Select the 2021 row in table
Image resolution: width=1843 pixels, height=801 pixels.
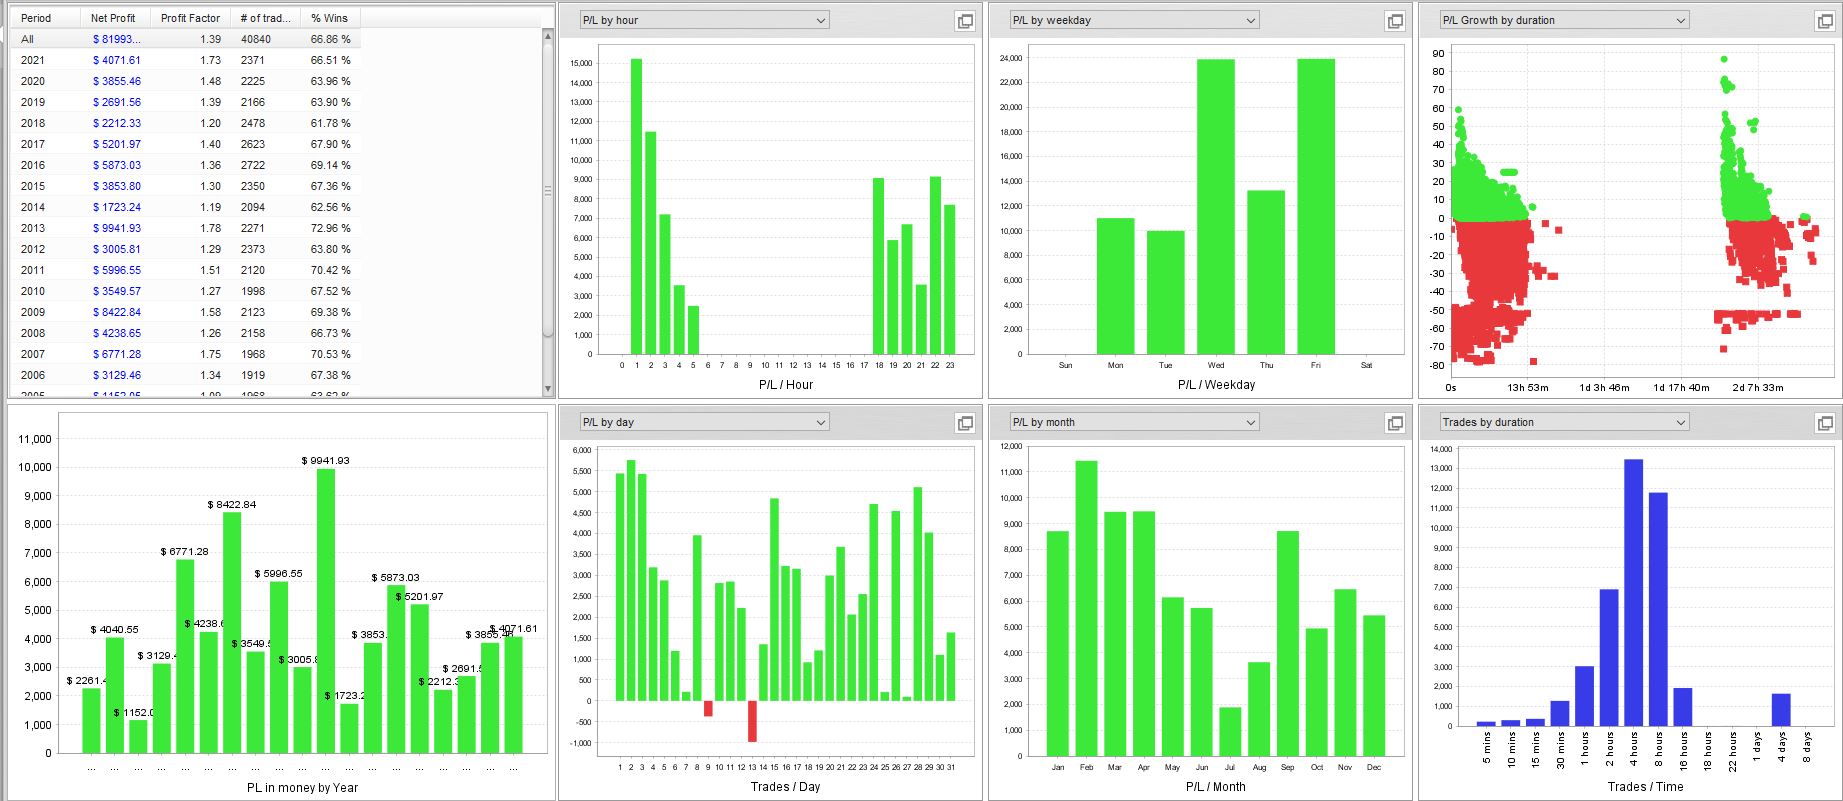(x=185, y=60)
